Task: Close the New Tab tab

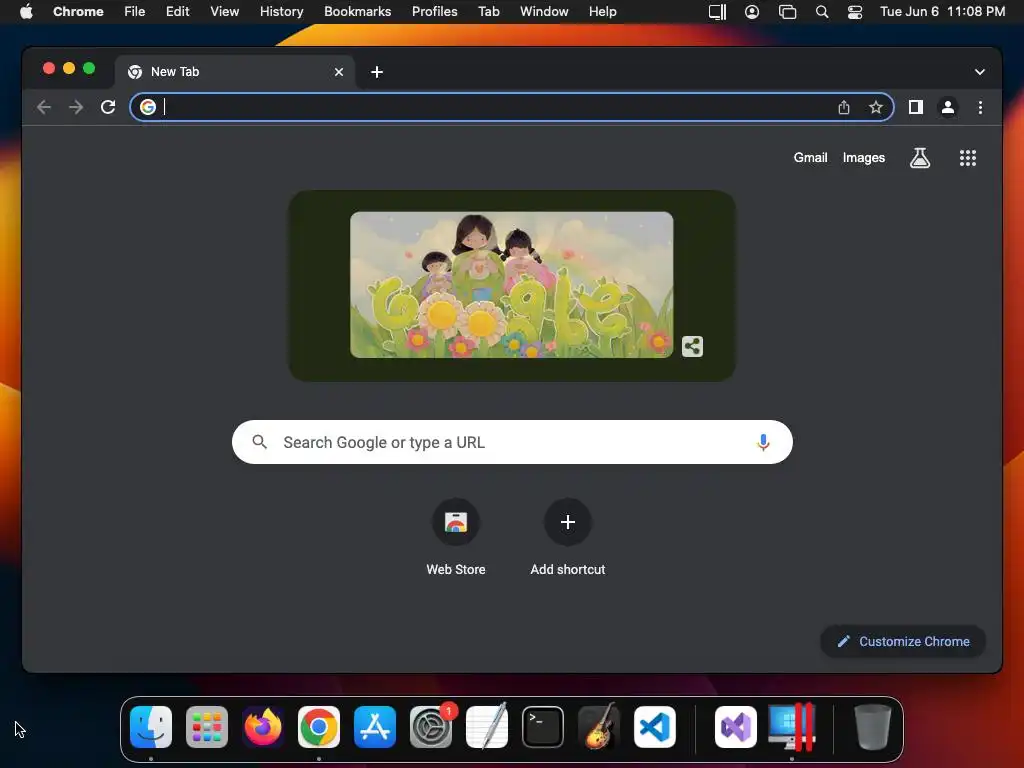Action: 338,72
